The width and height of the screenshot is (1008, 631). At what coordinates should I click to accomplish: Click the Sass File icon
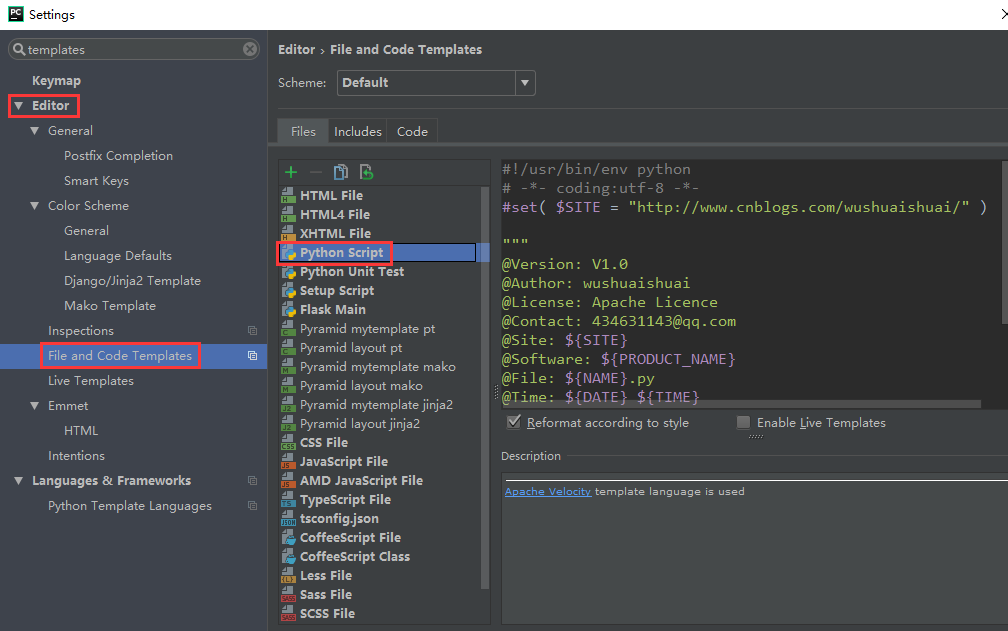click(289, 594)
